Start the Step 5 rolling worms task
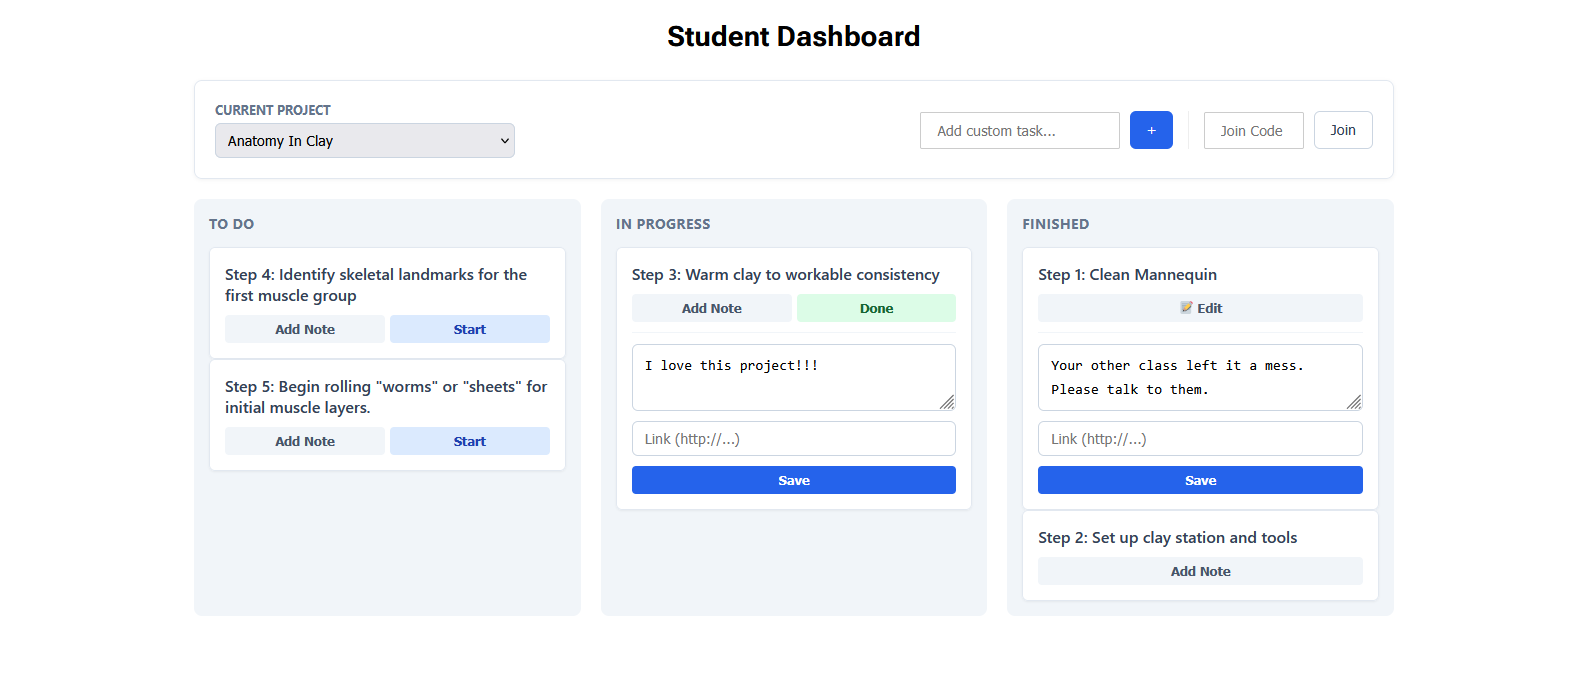The height and width of the screenshot is (680, 1581). point(470,441)
